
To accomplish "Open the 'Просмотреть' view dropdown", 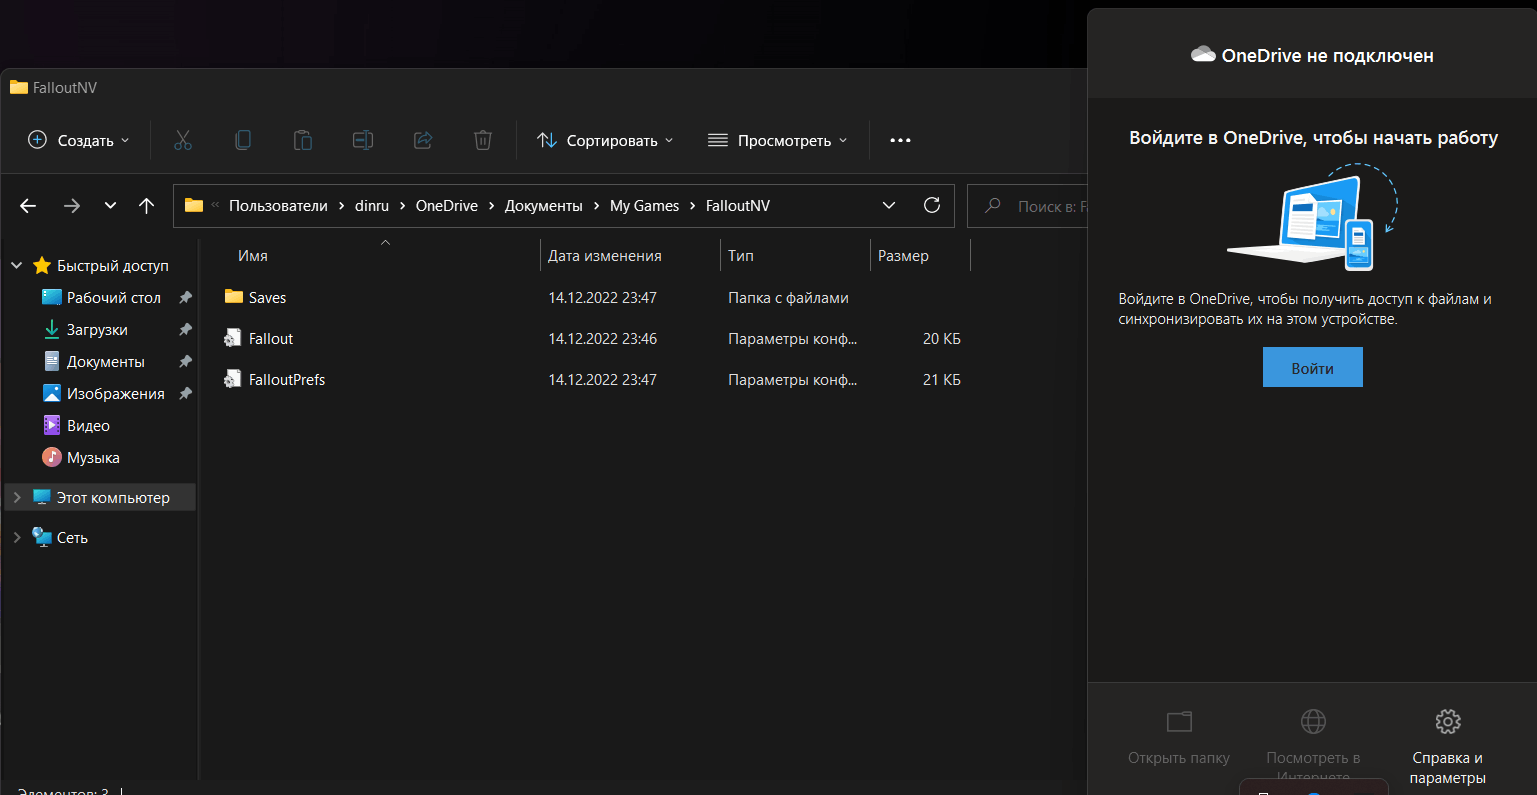I will click(777, 140).
